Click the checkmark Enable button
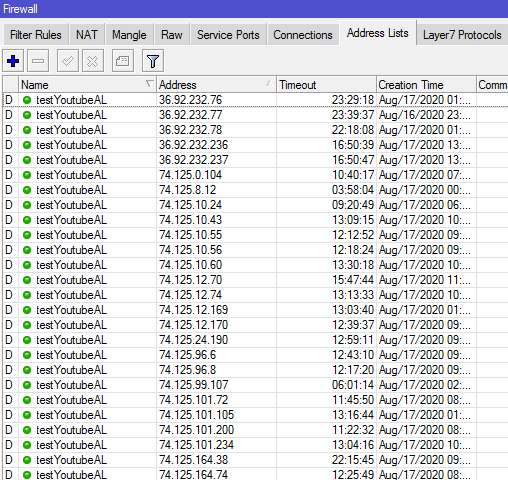Screen dimensions: 508x480 coord(68,61)
